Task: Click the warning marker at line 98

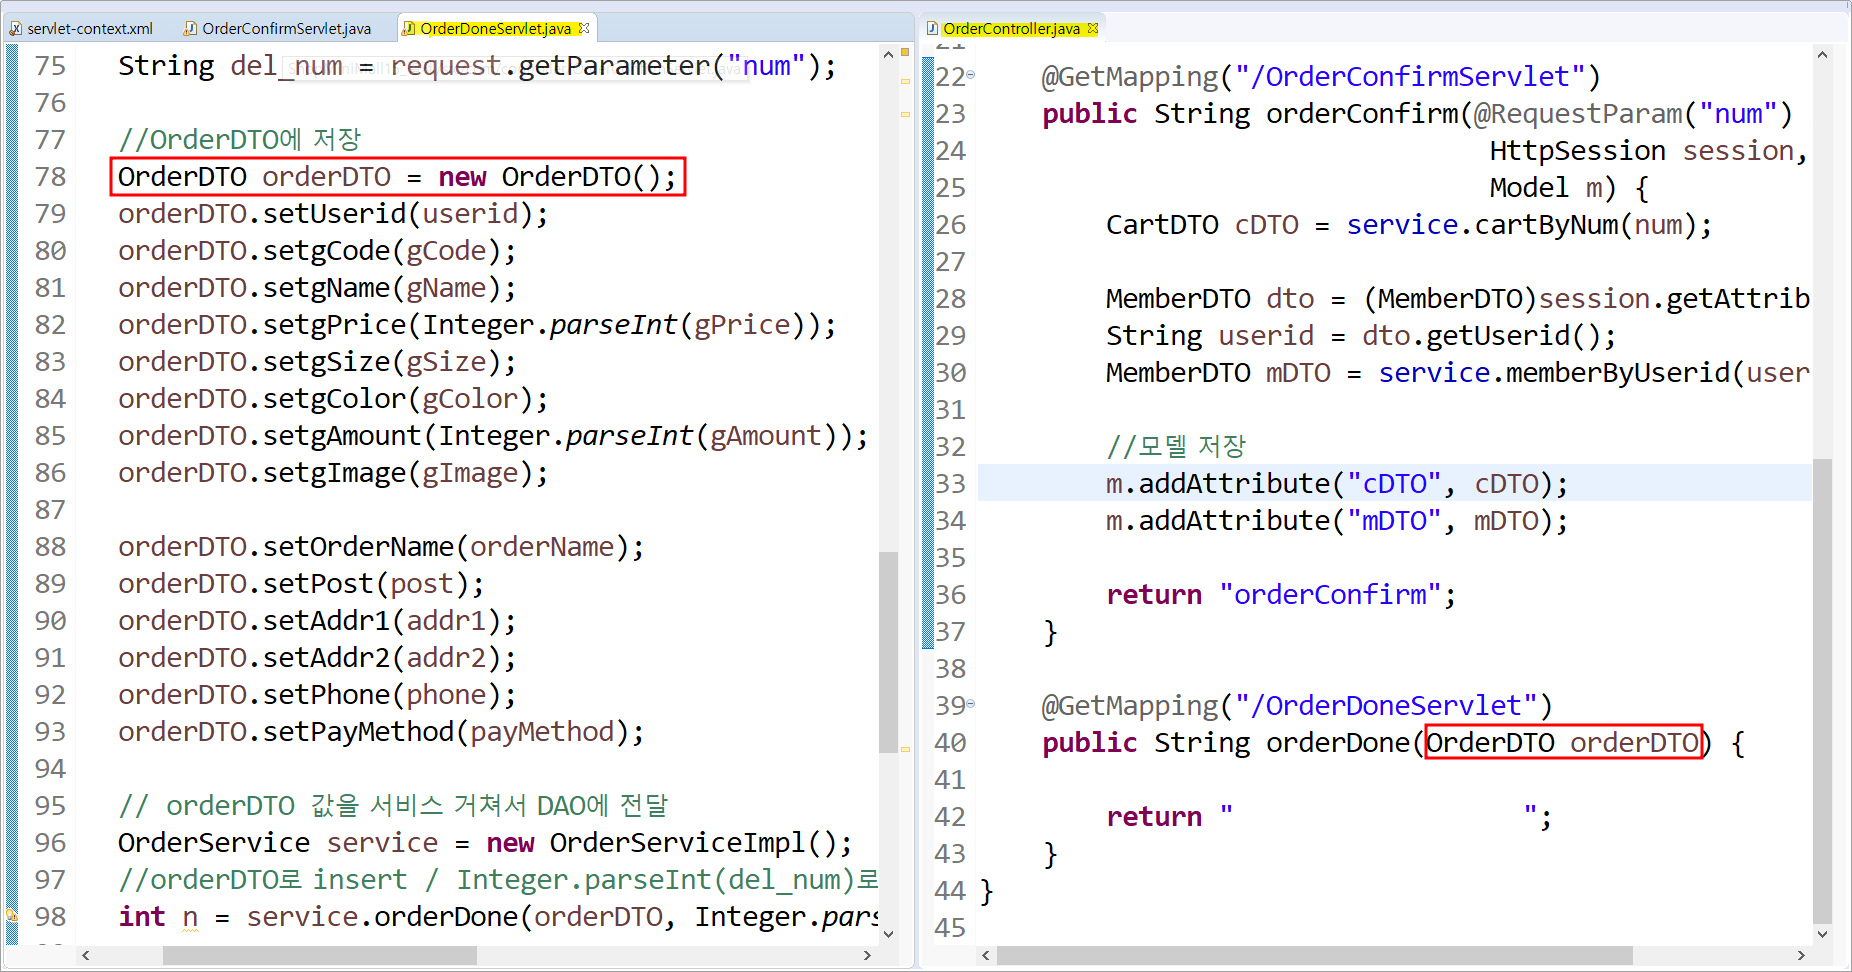Action: pyautogui.click(x=12, y=915)
